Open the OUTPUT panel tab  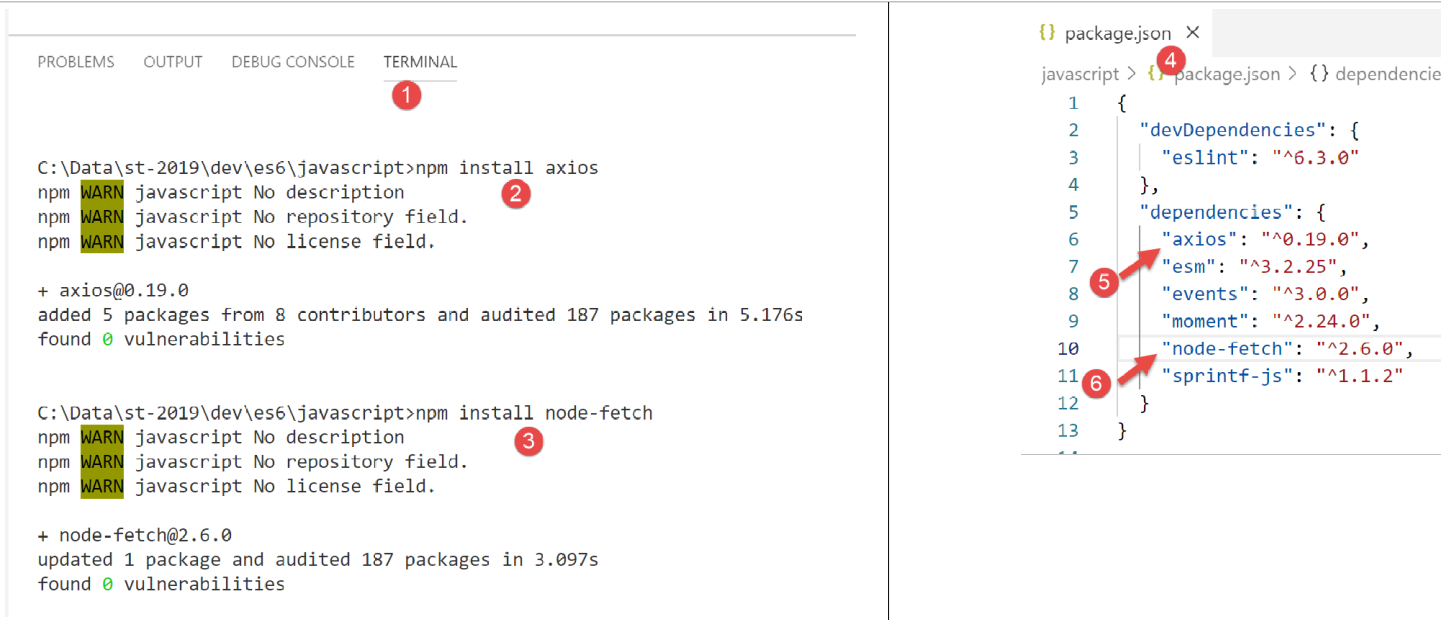point(173,62)
